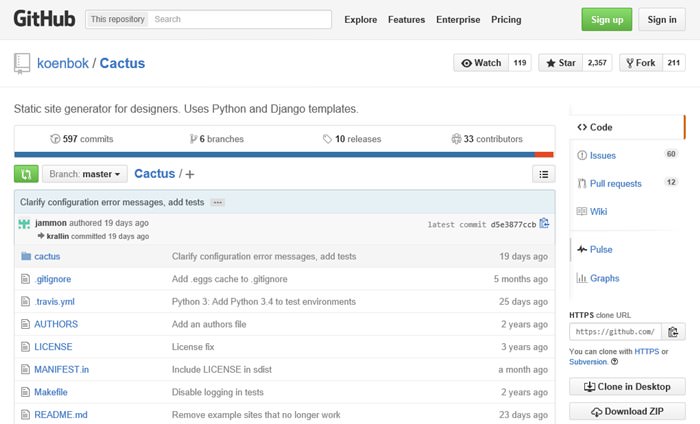This screenshot has height=424, width=700.
Task: Open the Pulse tab link
Action: 601,249
